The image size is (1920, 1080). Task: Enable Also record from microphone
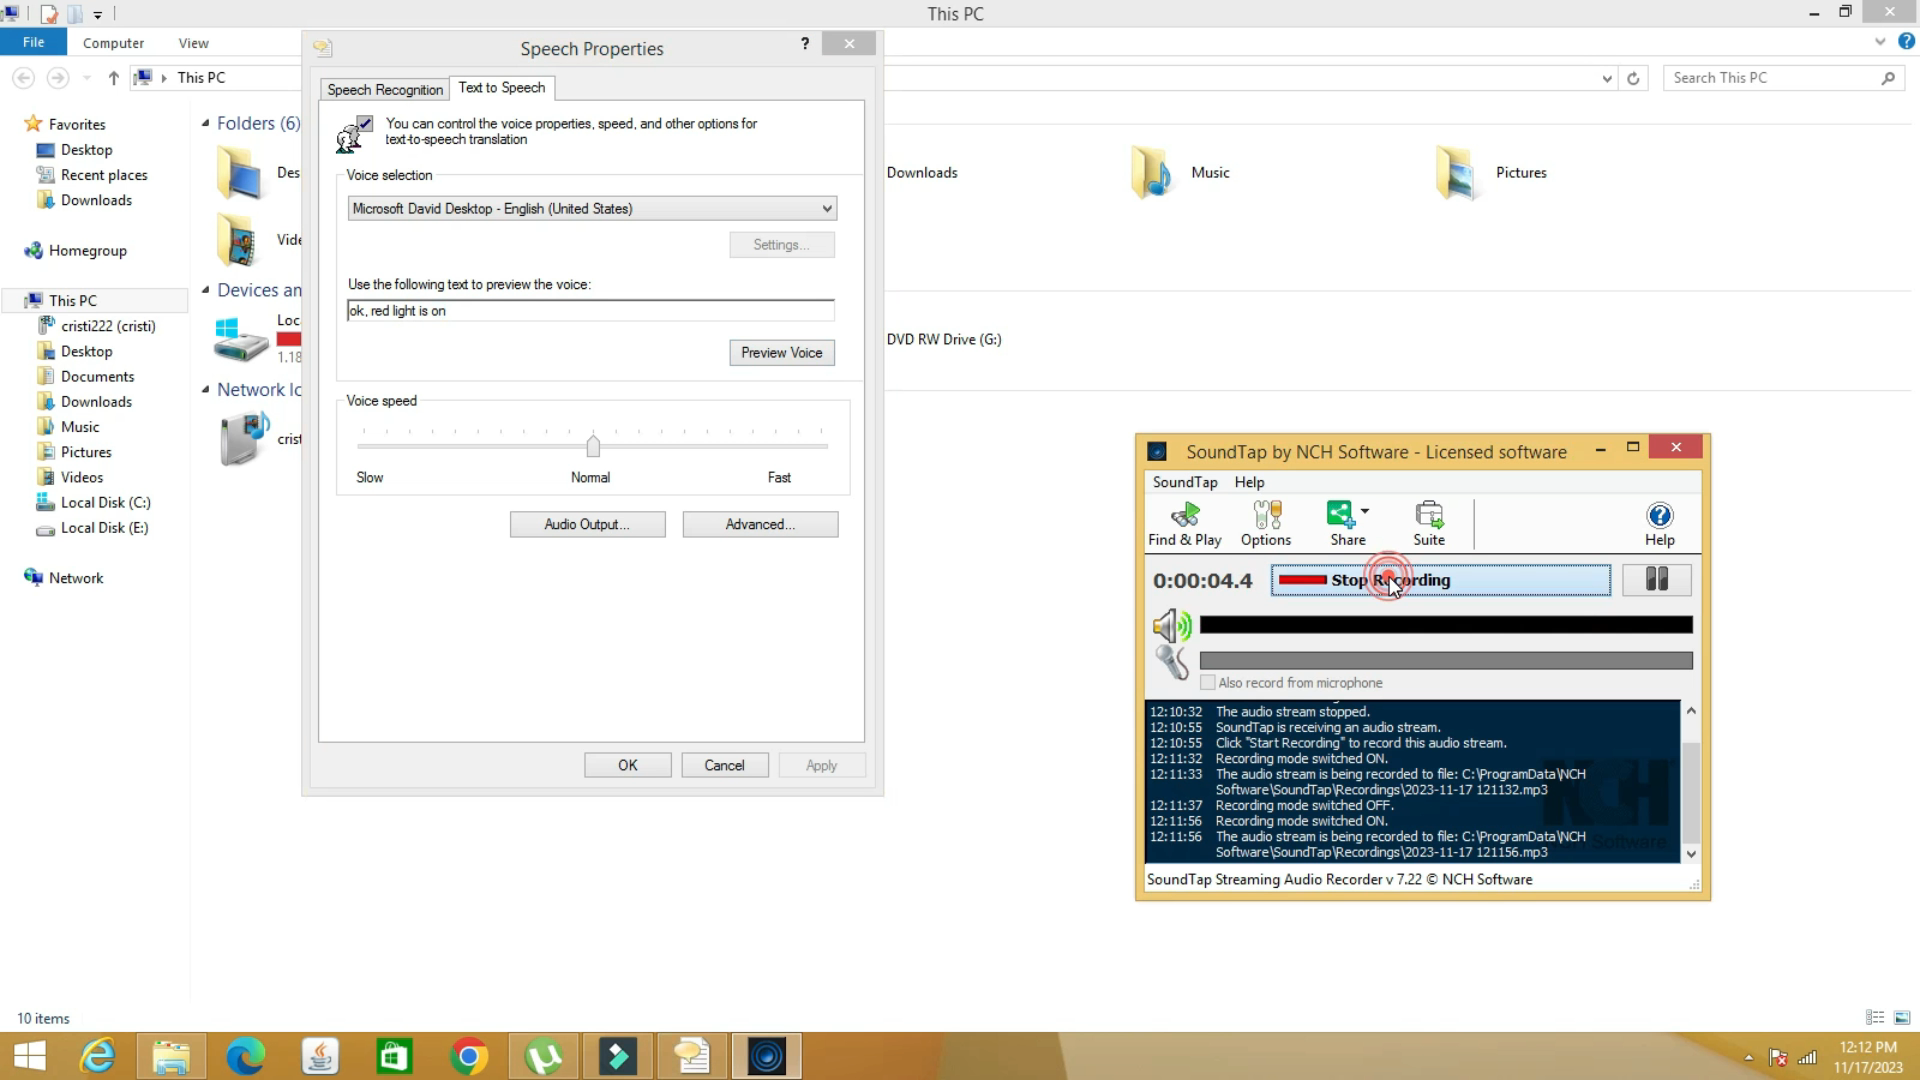point(1208,683)
